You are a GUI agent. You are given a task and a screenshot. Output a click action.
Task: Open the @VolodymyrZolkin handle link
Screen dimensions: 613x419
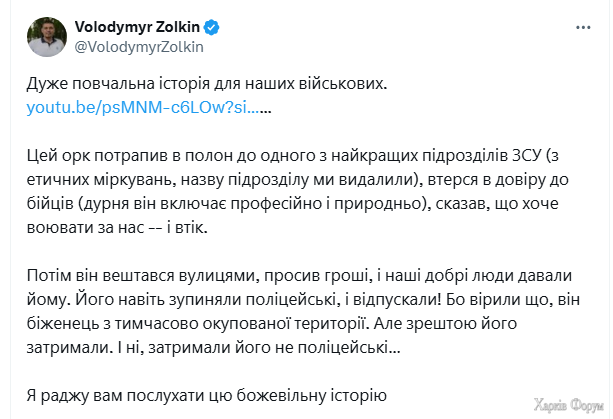click(139, 47)
